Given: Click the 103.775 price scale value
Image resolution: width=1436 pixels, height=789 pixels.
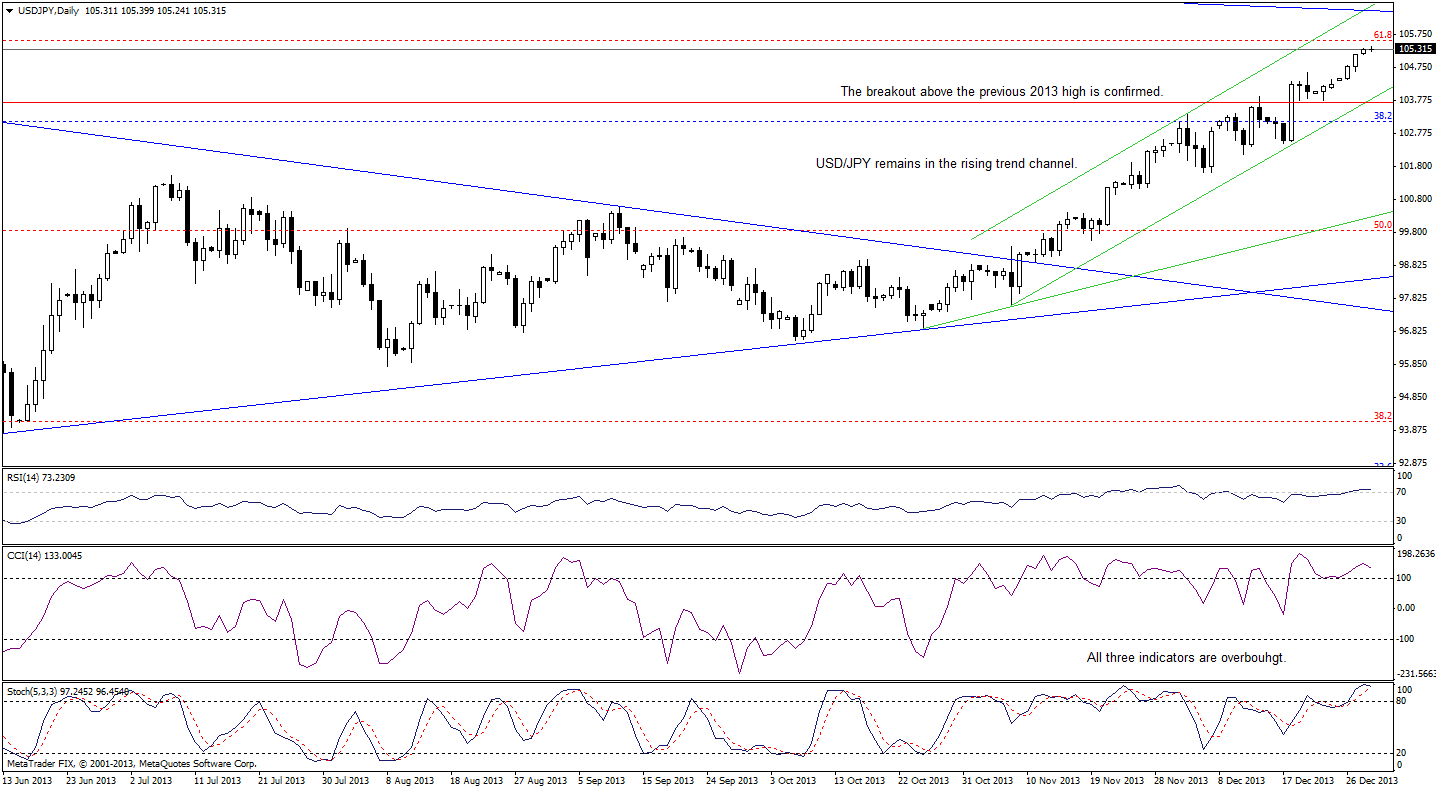Looking at the screenshot, I should [1415, 100].
